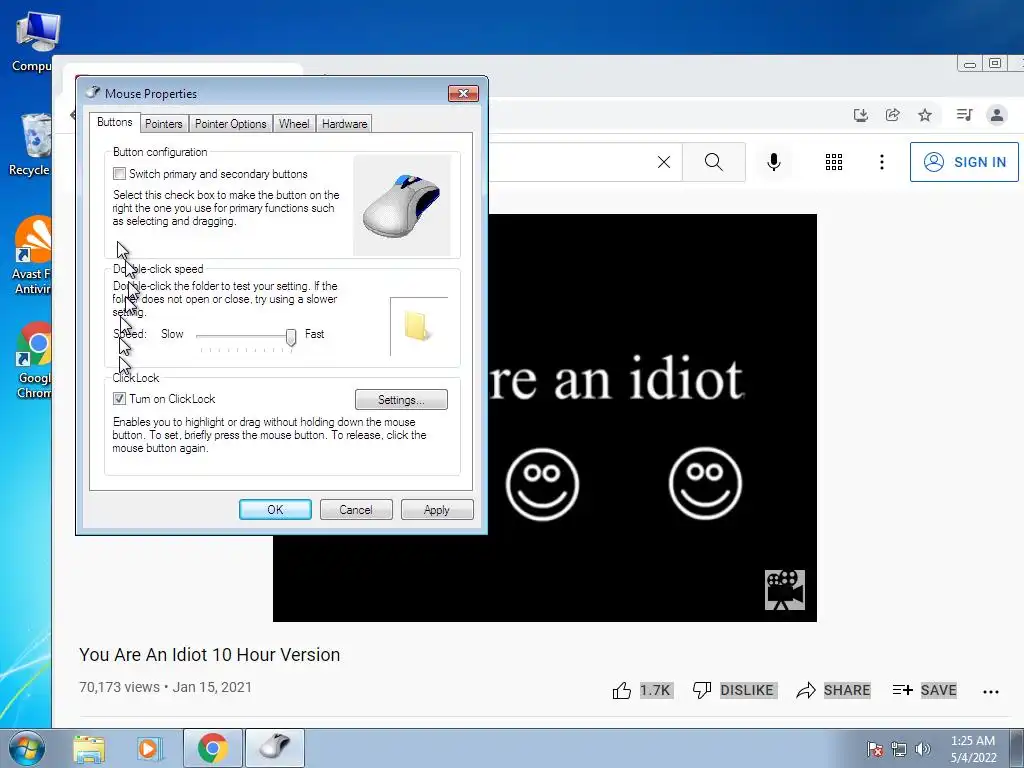1024x768 pixels.
Task: Click Chrome profile avatar icon
Action: point(997,116)
